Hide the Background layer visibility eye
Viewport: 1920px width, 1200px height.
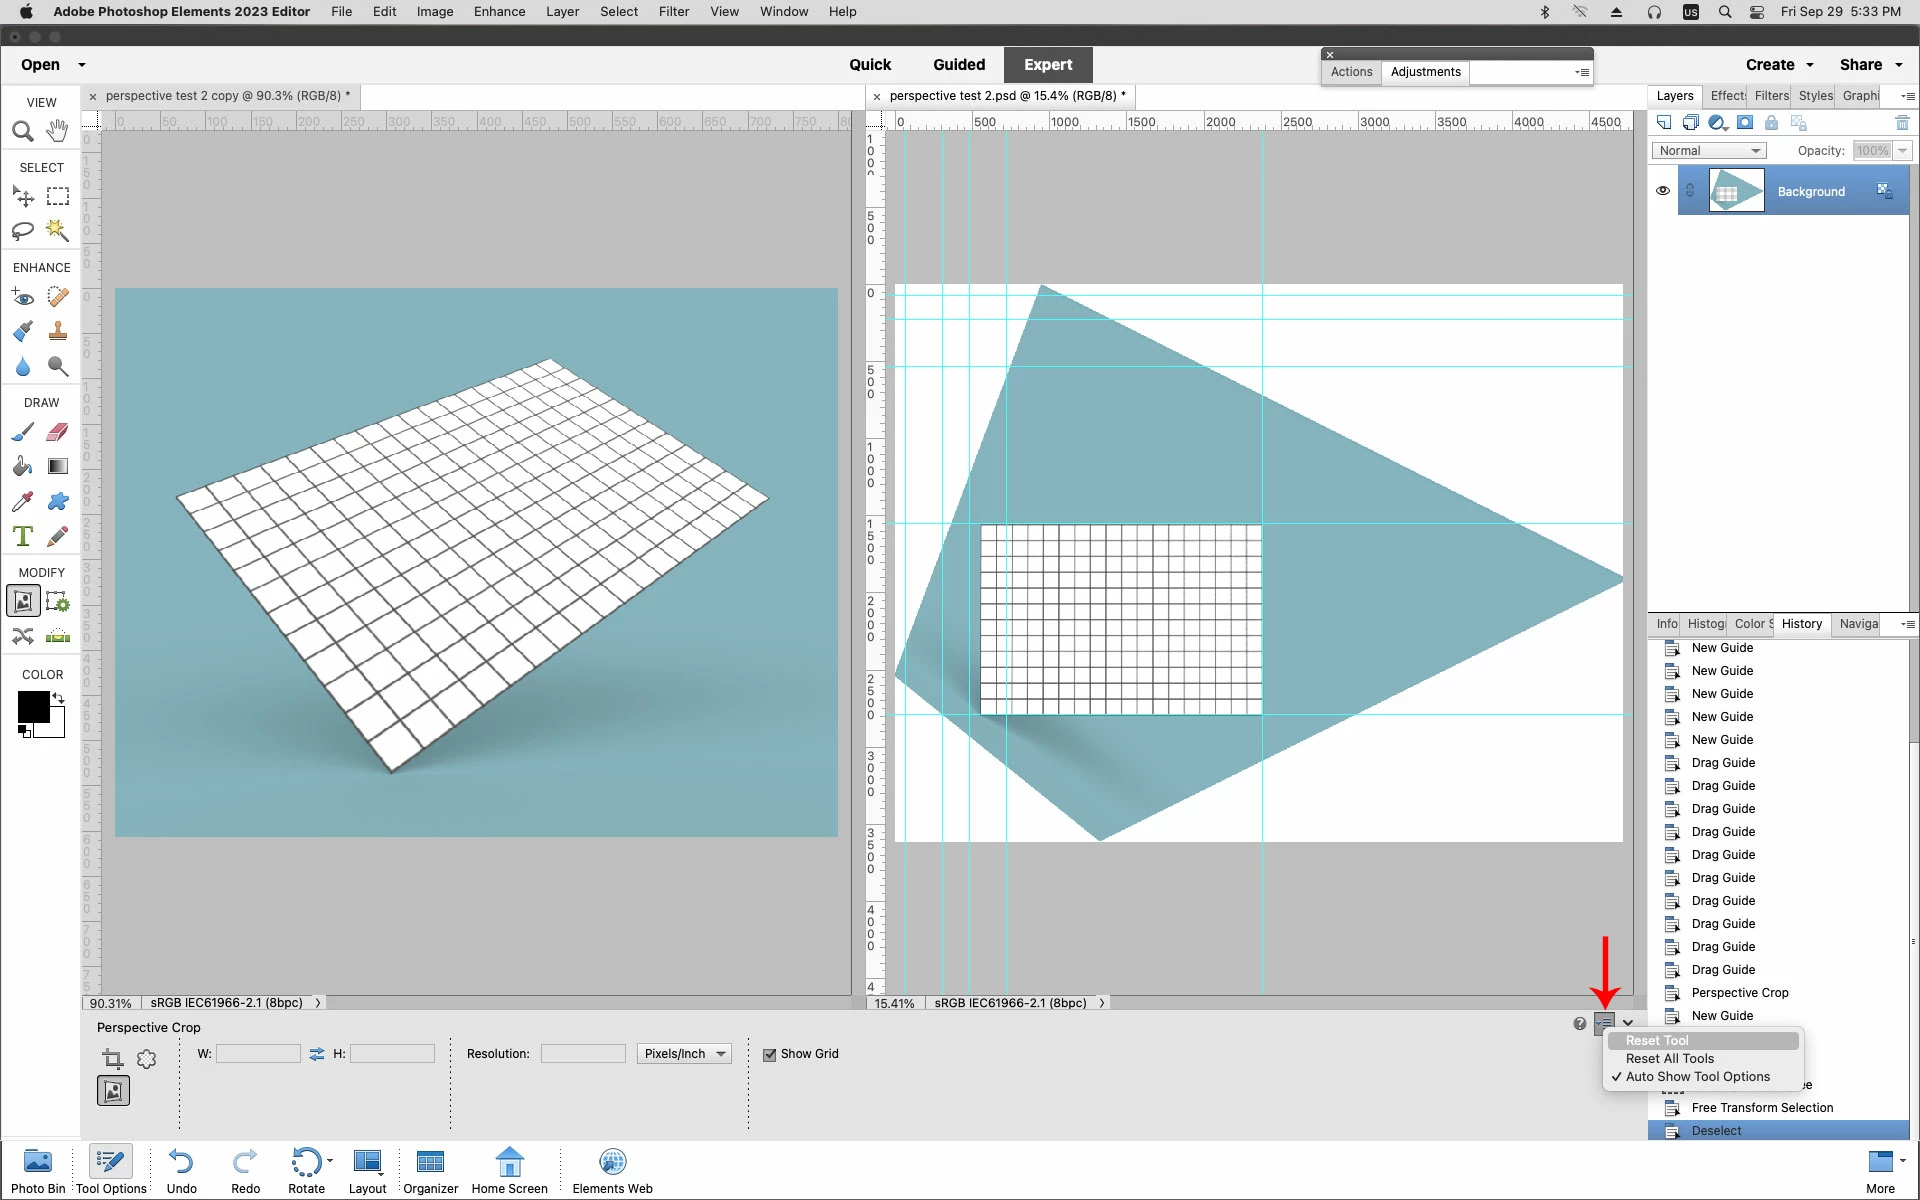click(x=1662, y=191)
